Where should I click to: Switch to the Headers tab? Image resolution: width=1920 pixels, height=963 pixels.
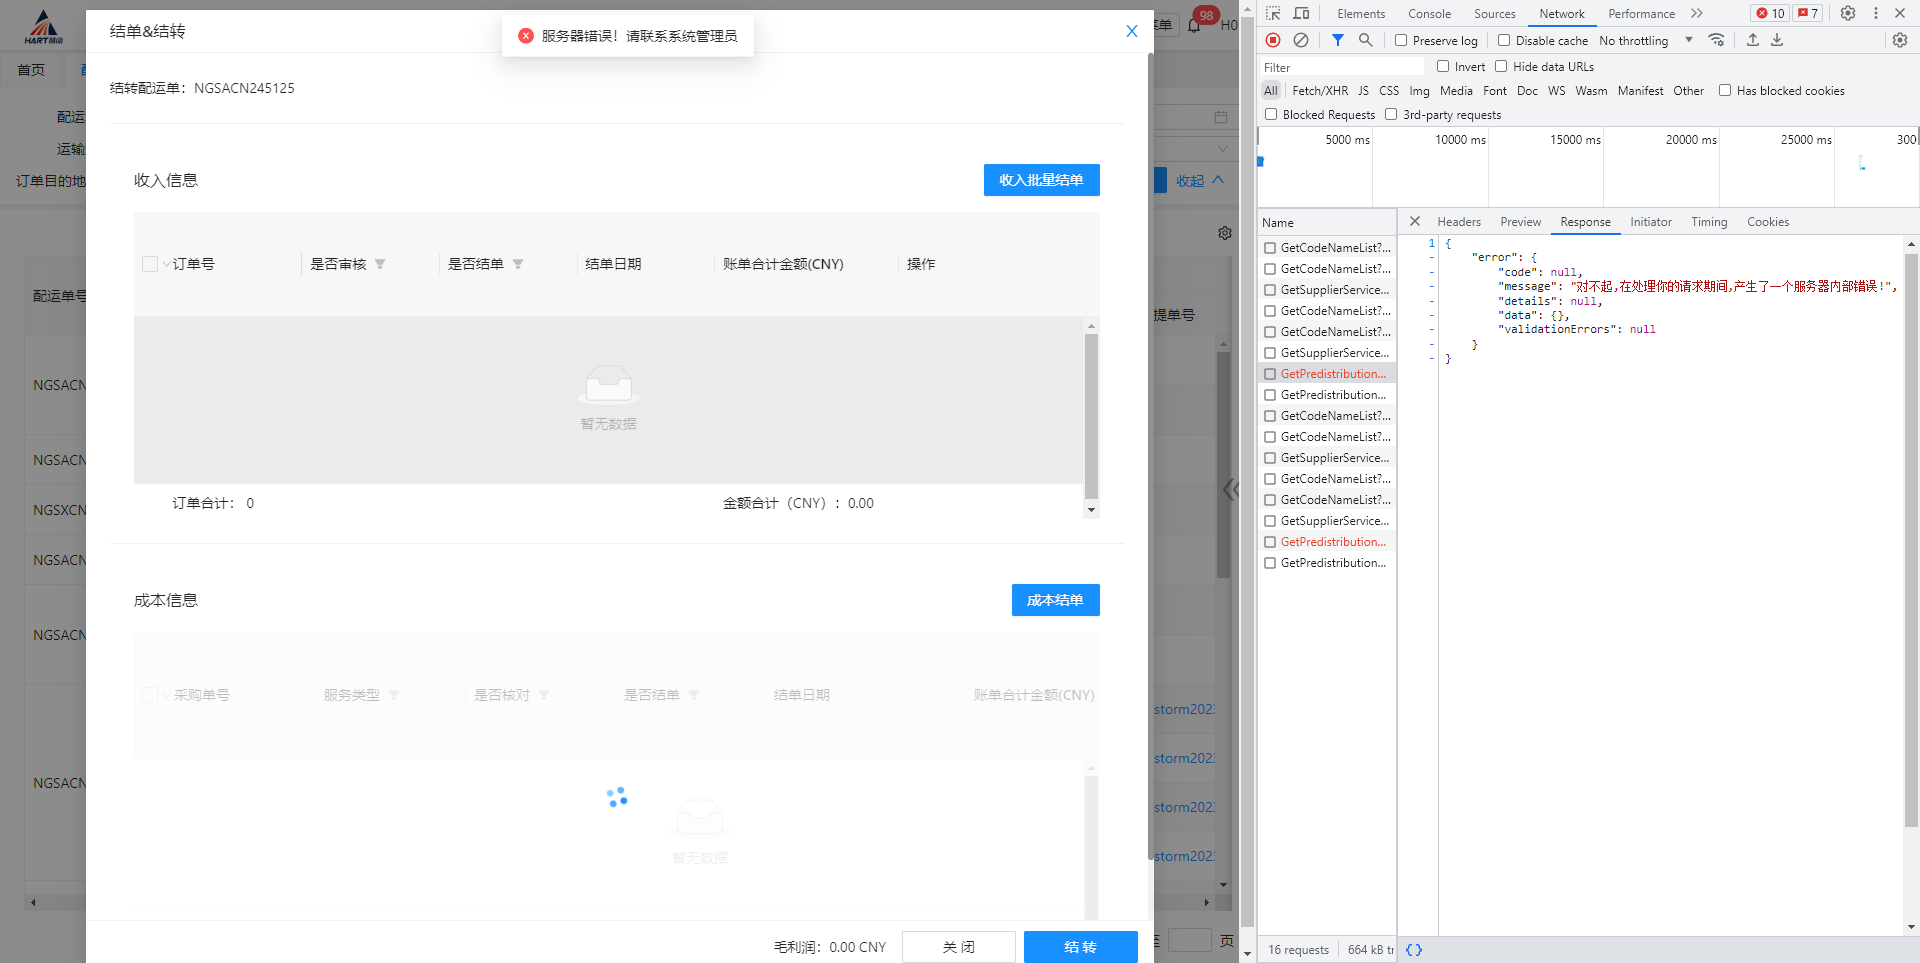[1458, 222]
